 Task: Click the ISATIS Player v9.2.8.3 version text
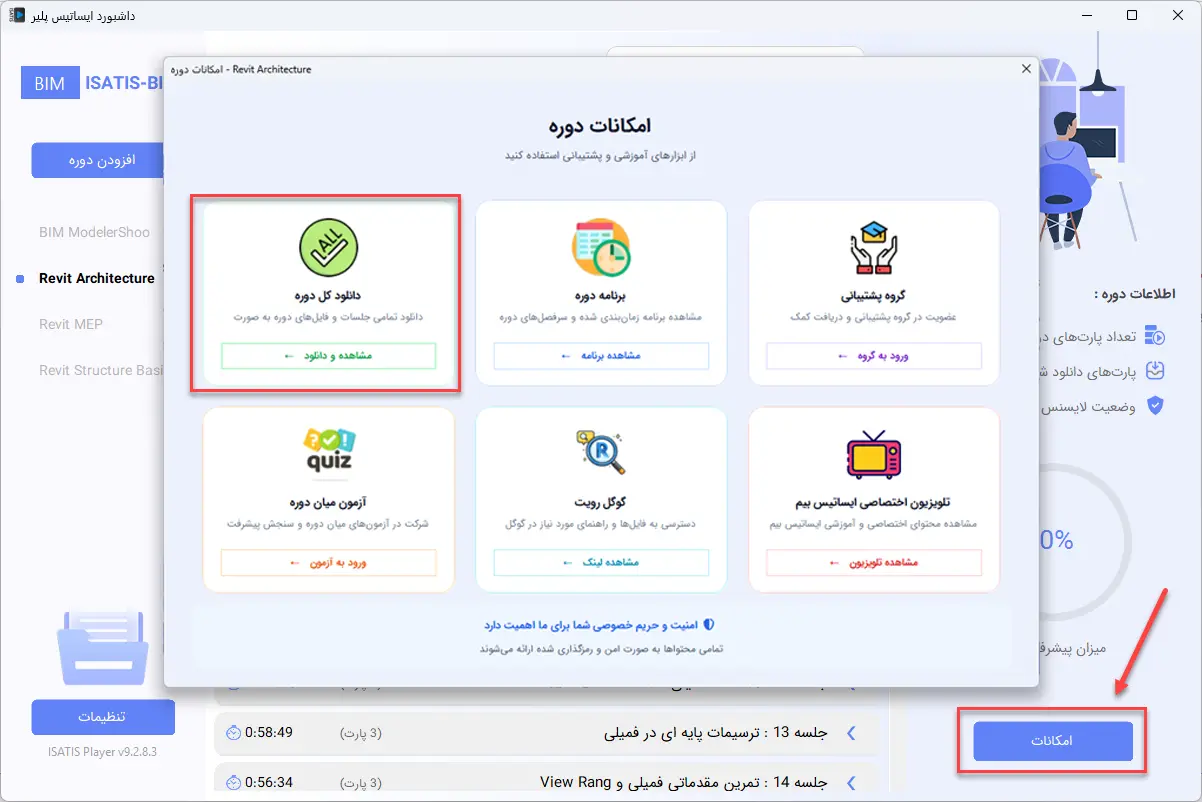click(102, 750)
